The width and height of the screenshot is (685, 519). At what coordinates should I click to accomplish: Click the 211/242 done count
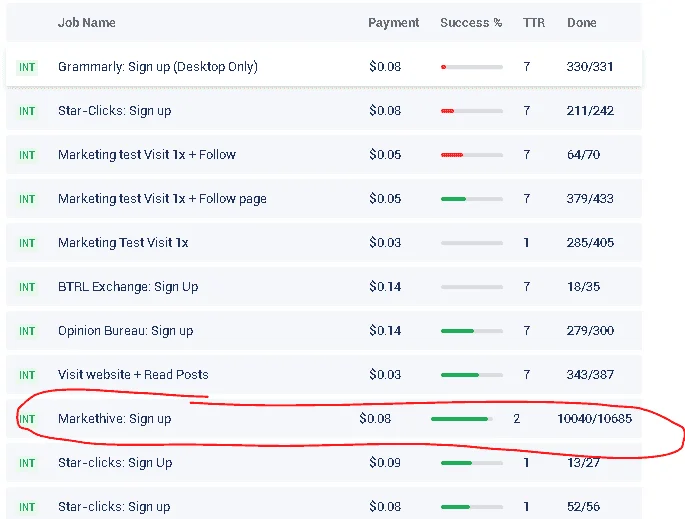coord(590,111)
